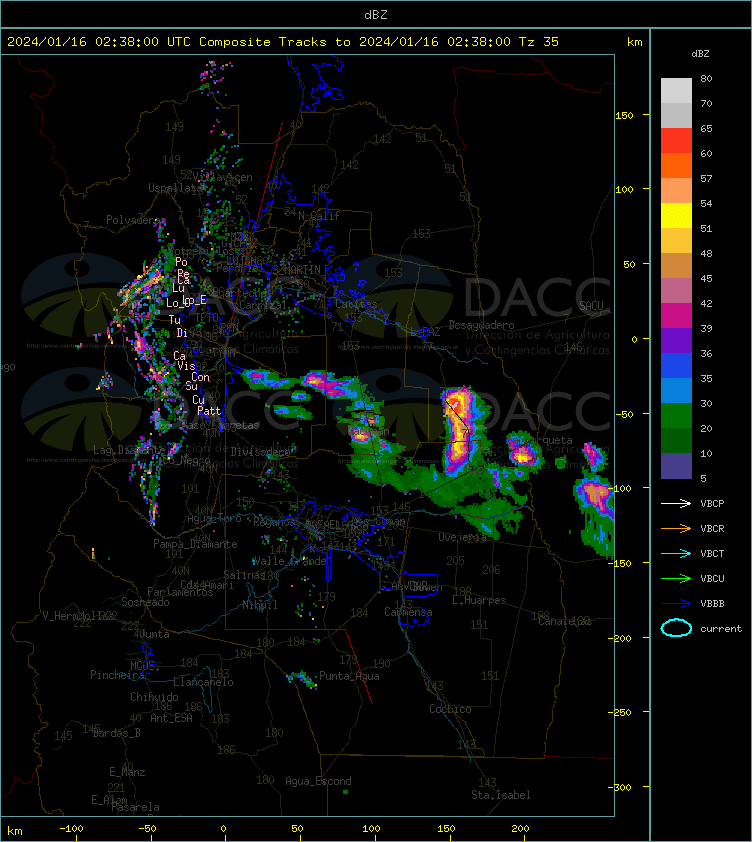
Task: Click the '80' value on color scale
Action: (x=706, y=78)
